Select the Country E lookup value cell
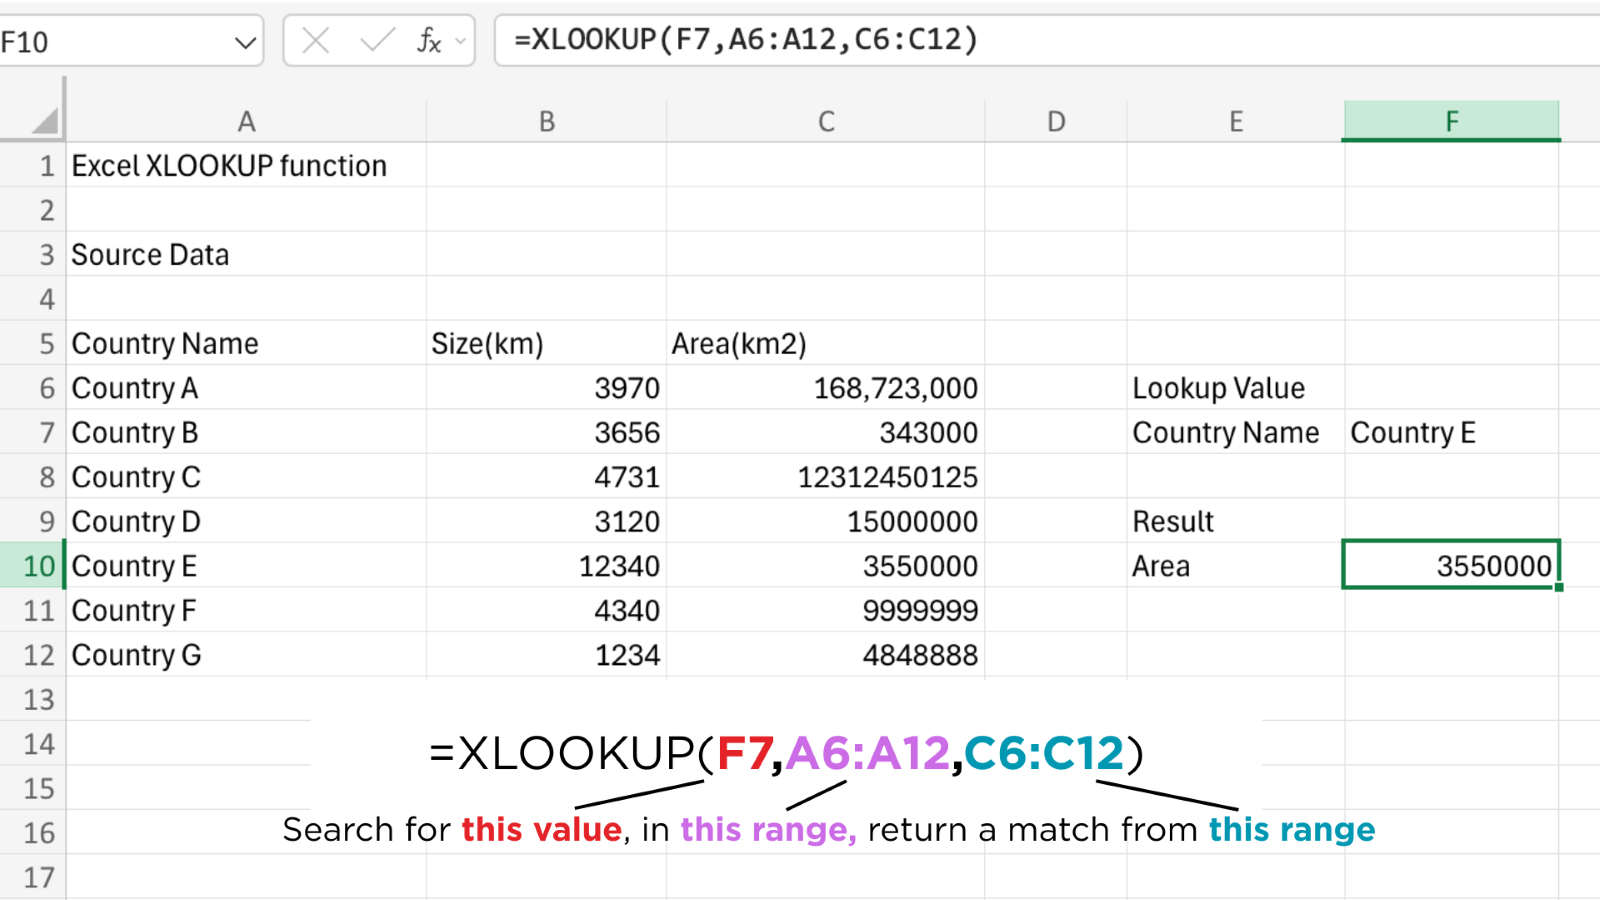This screenshot has height=900, width=1600. [1451, 432]
